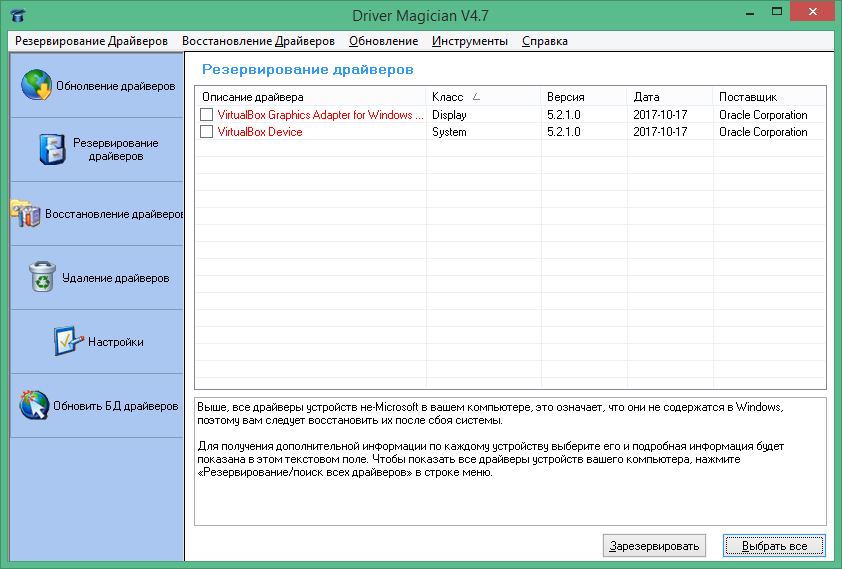Click the Обновить БД драйверов globe icon
842x569 pixels.
point(34,405)
